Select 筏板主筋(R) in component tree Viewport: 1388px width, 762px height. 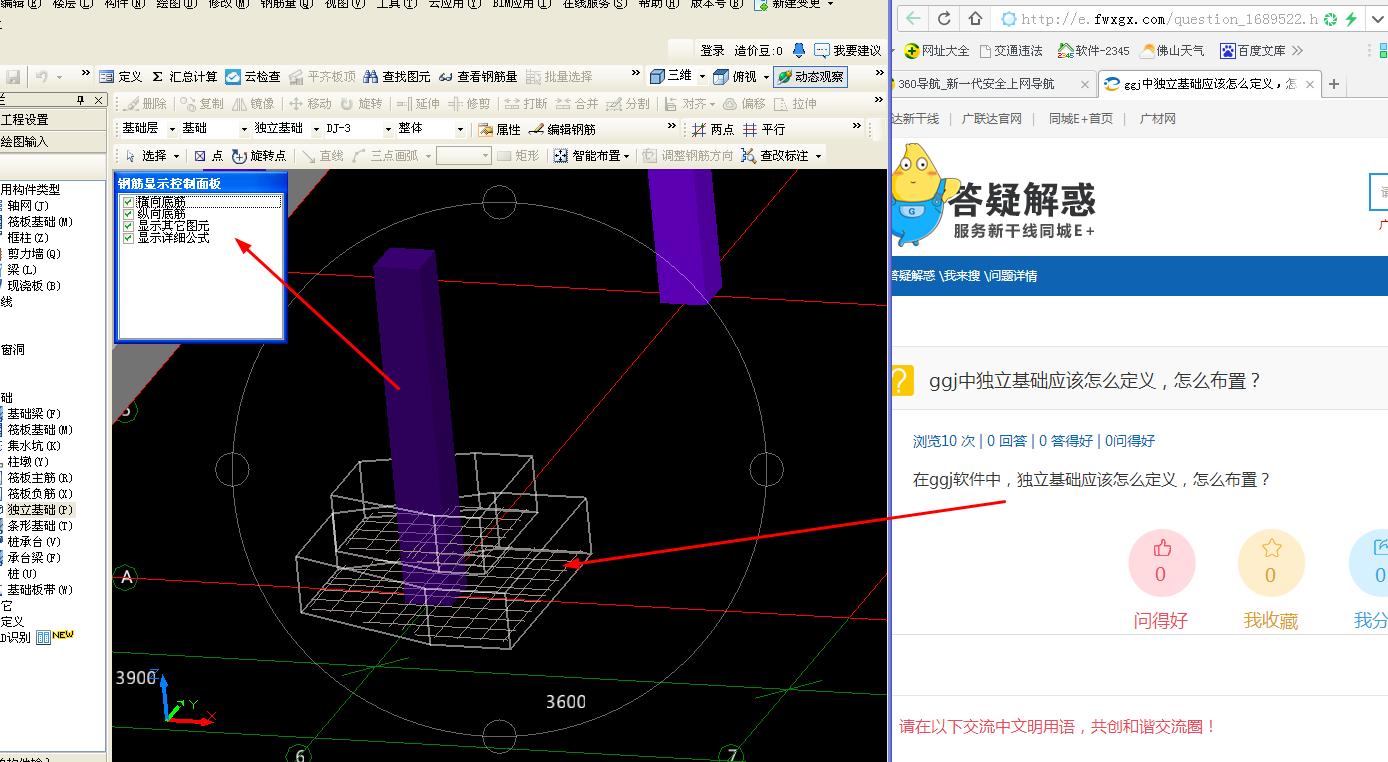tap(38, 477)
